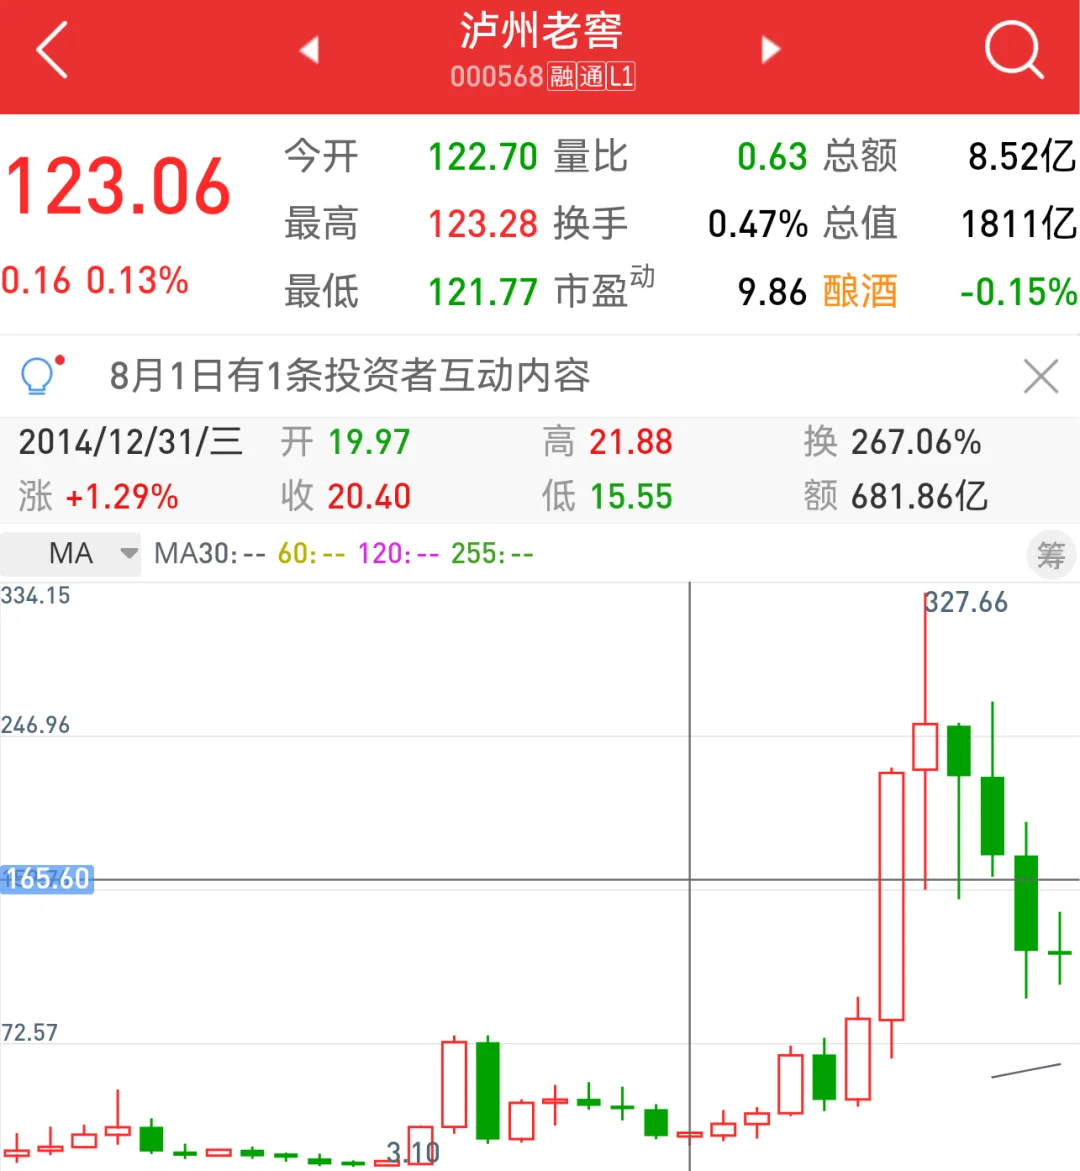
Task: Tap the stock code 000568
Action: tap(497, 76)
